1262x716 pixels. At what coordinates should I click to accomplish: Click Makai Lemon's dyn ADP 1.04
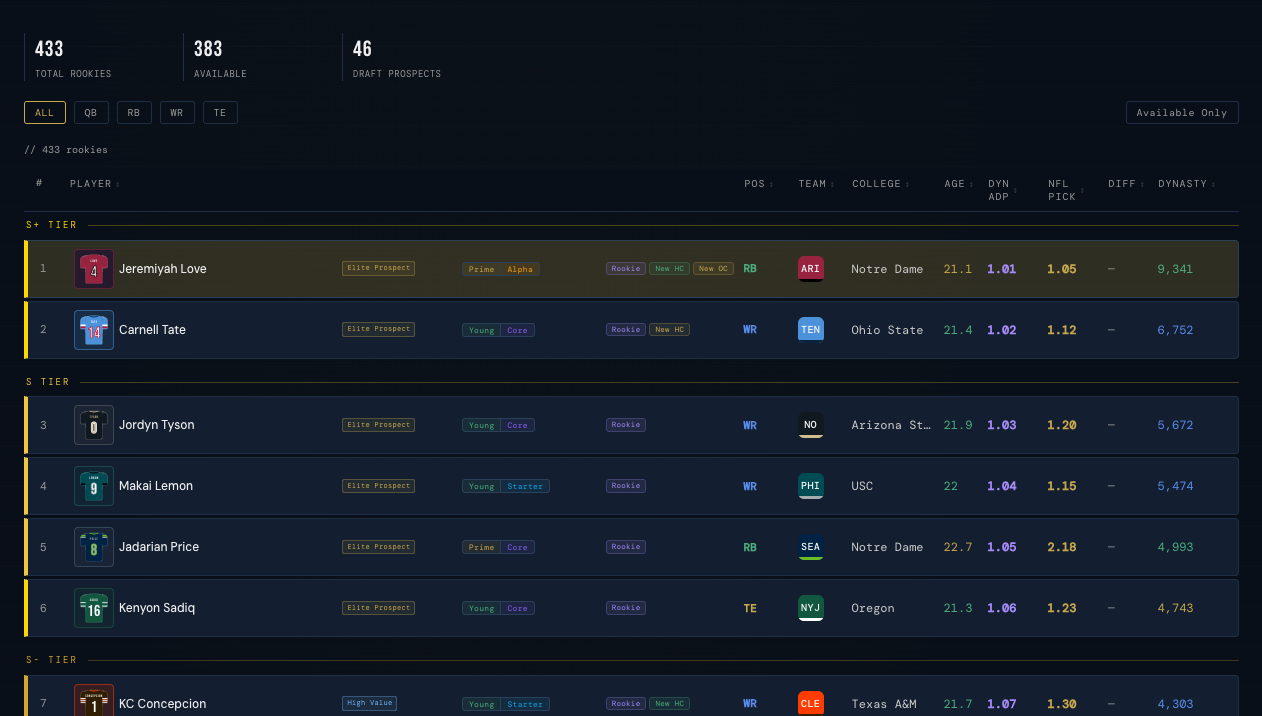[x=1002, y=486]
